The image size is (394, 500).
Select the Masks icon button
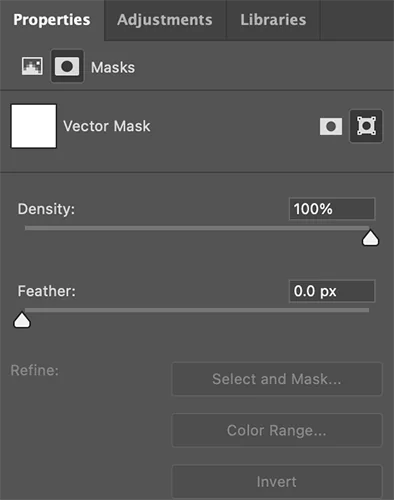pyautogui.click(x=67, y=66)
